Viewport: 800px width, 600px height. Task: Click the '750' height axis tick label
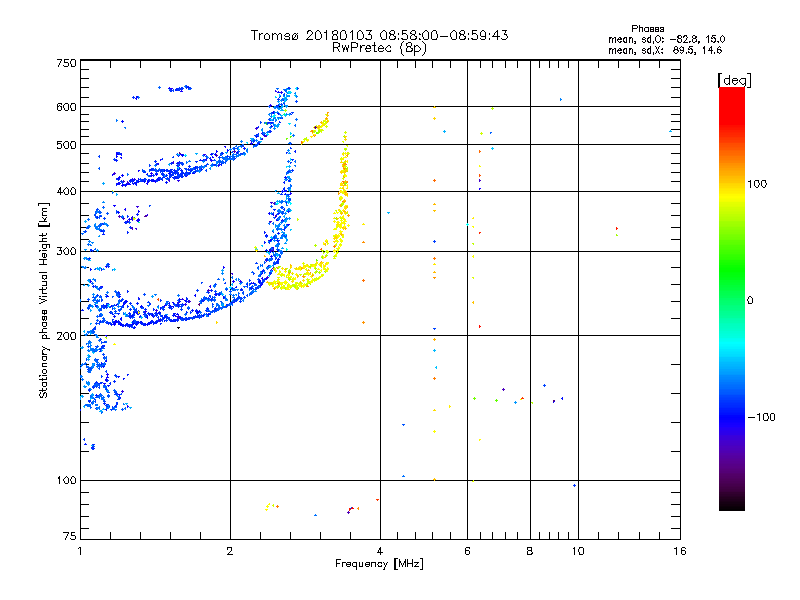click(66, 63)
